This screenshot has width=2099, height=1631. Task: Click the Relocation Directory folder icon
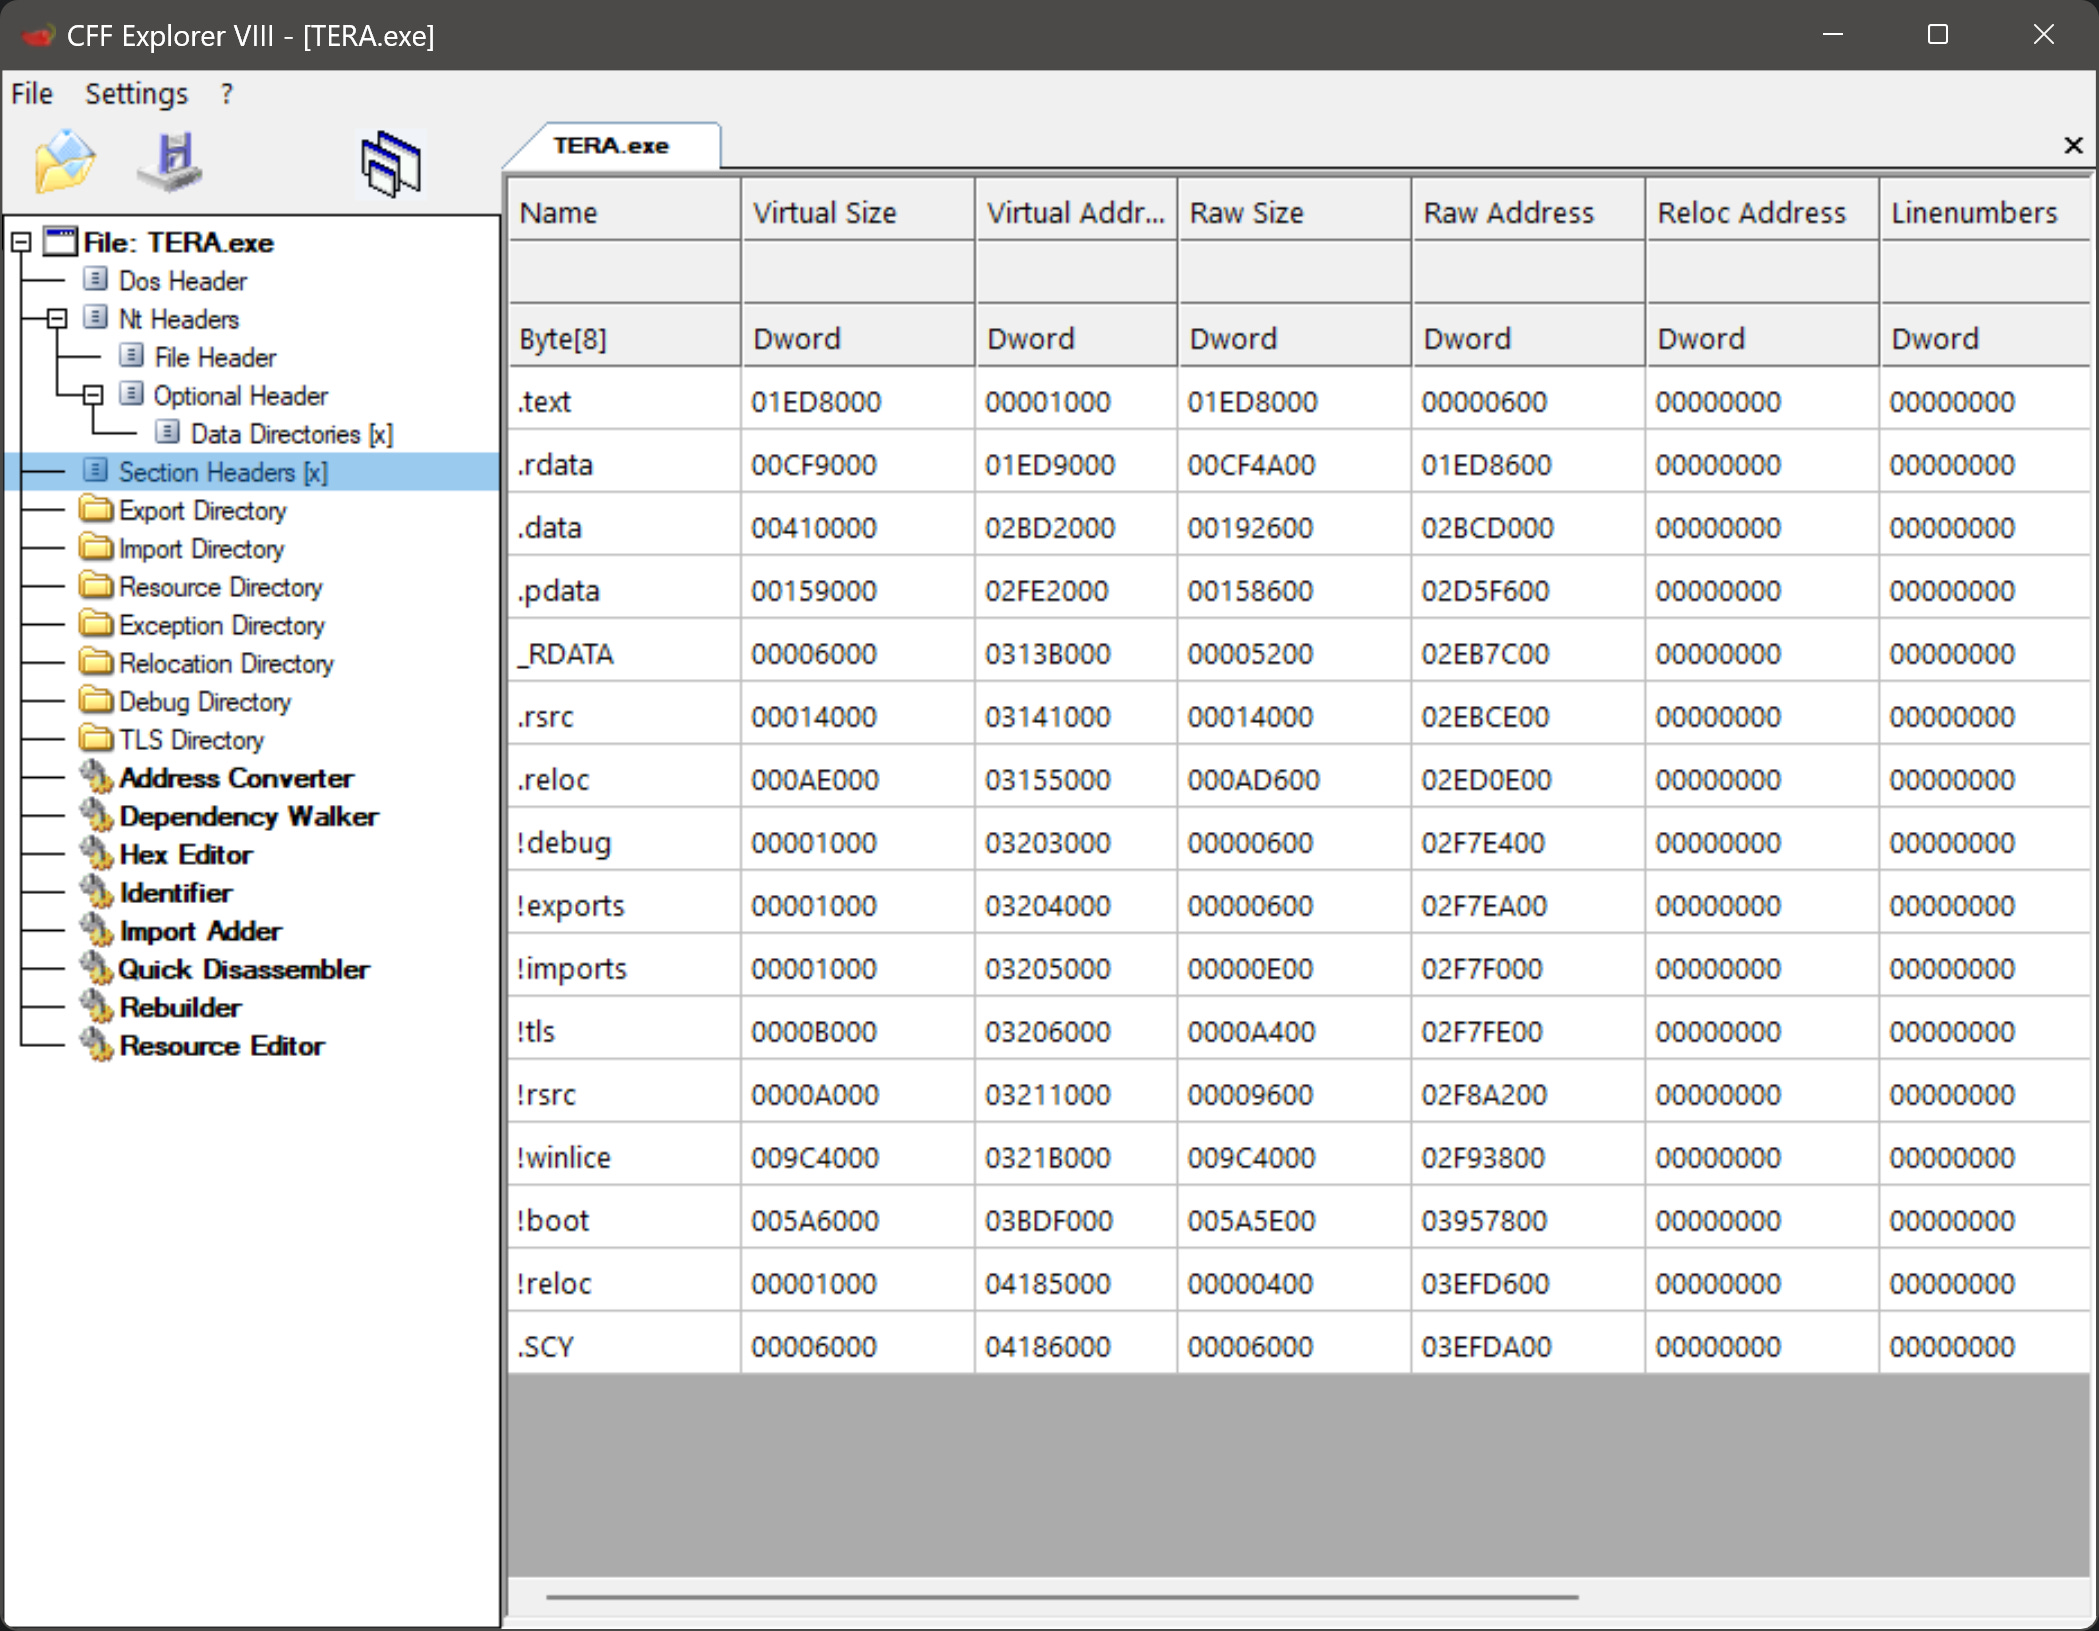click(x=96, y=663)
